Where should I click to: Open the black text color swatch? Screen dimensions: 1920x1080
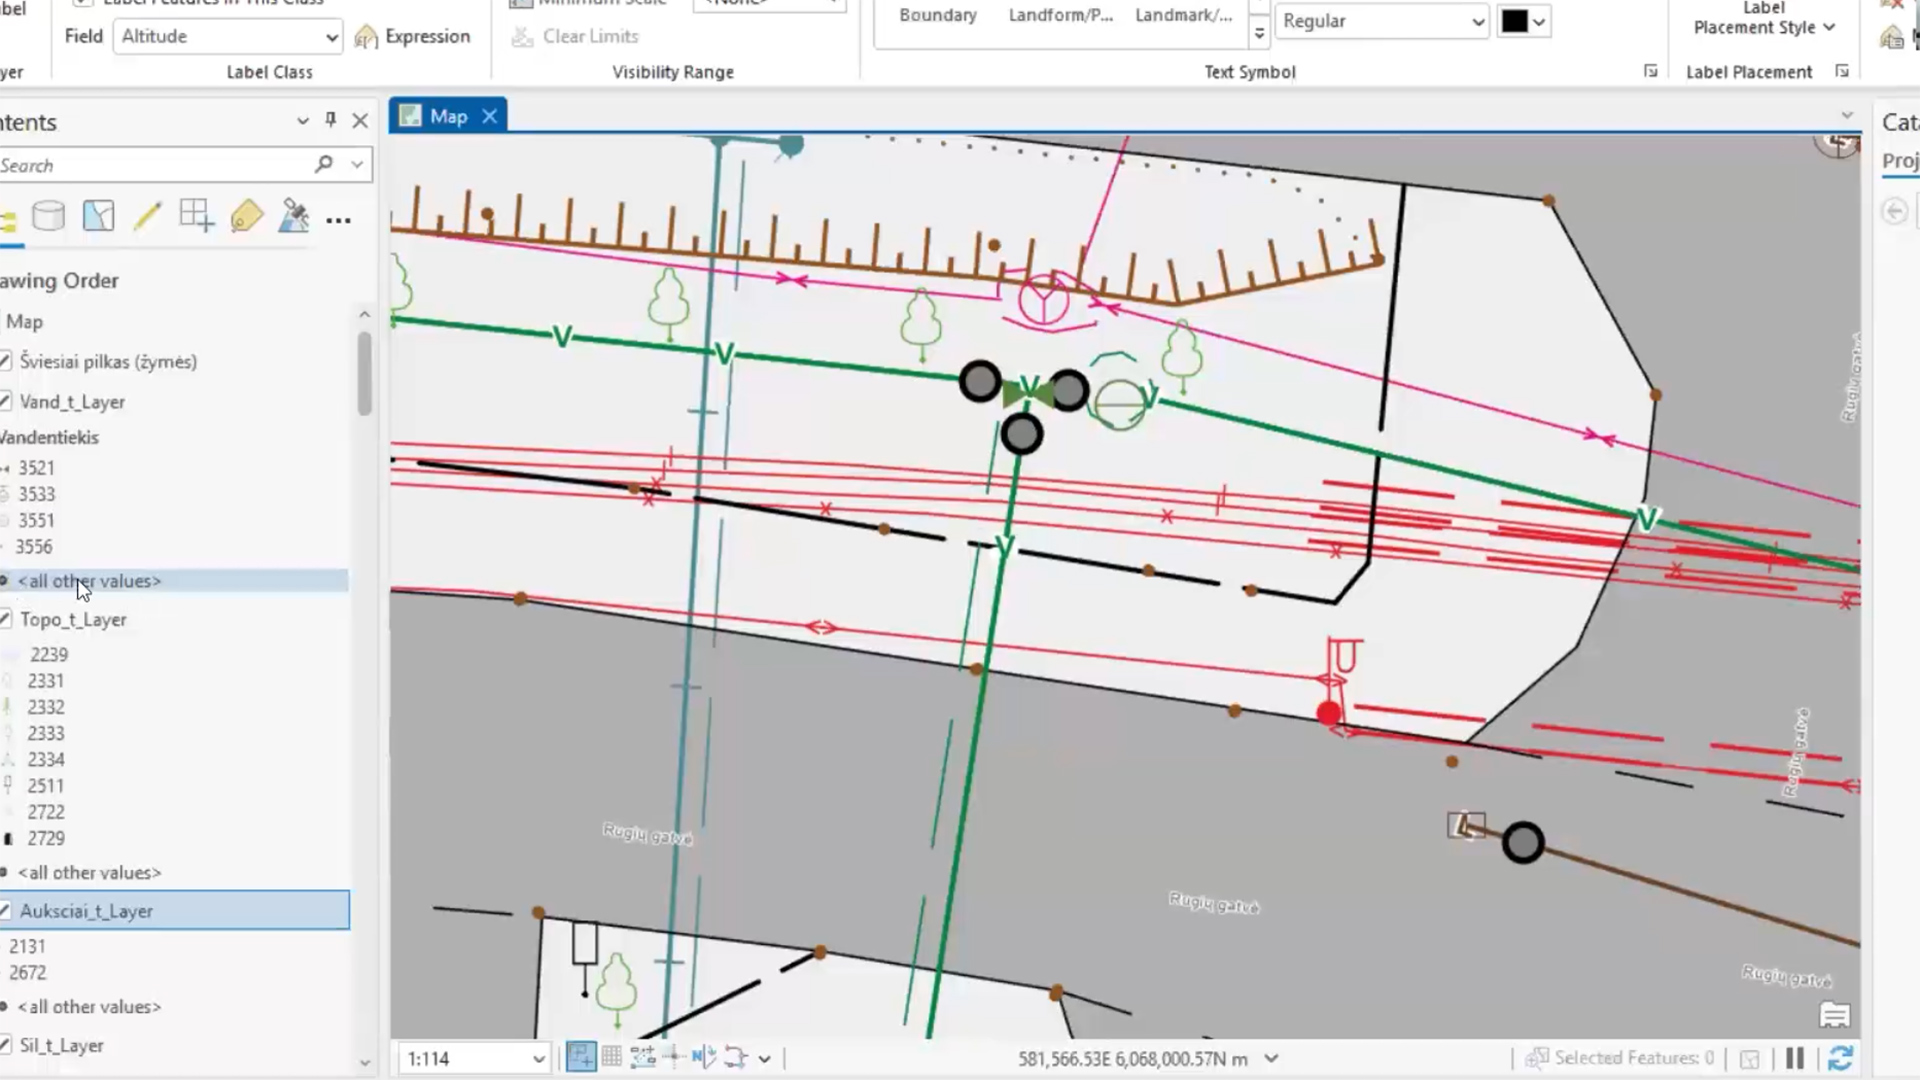(1514, 21)
